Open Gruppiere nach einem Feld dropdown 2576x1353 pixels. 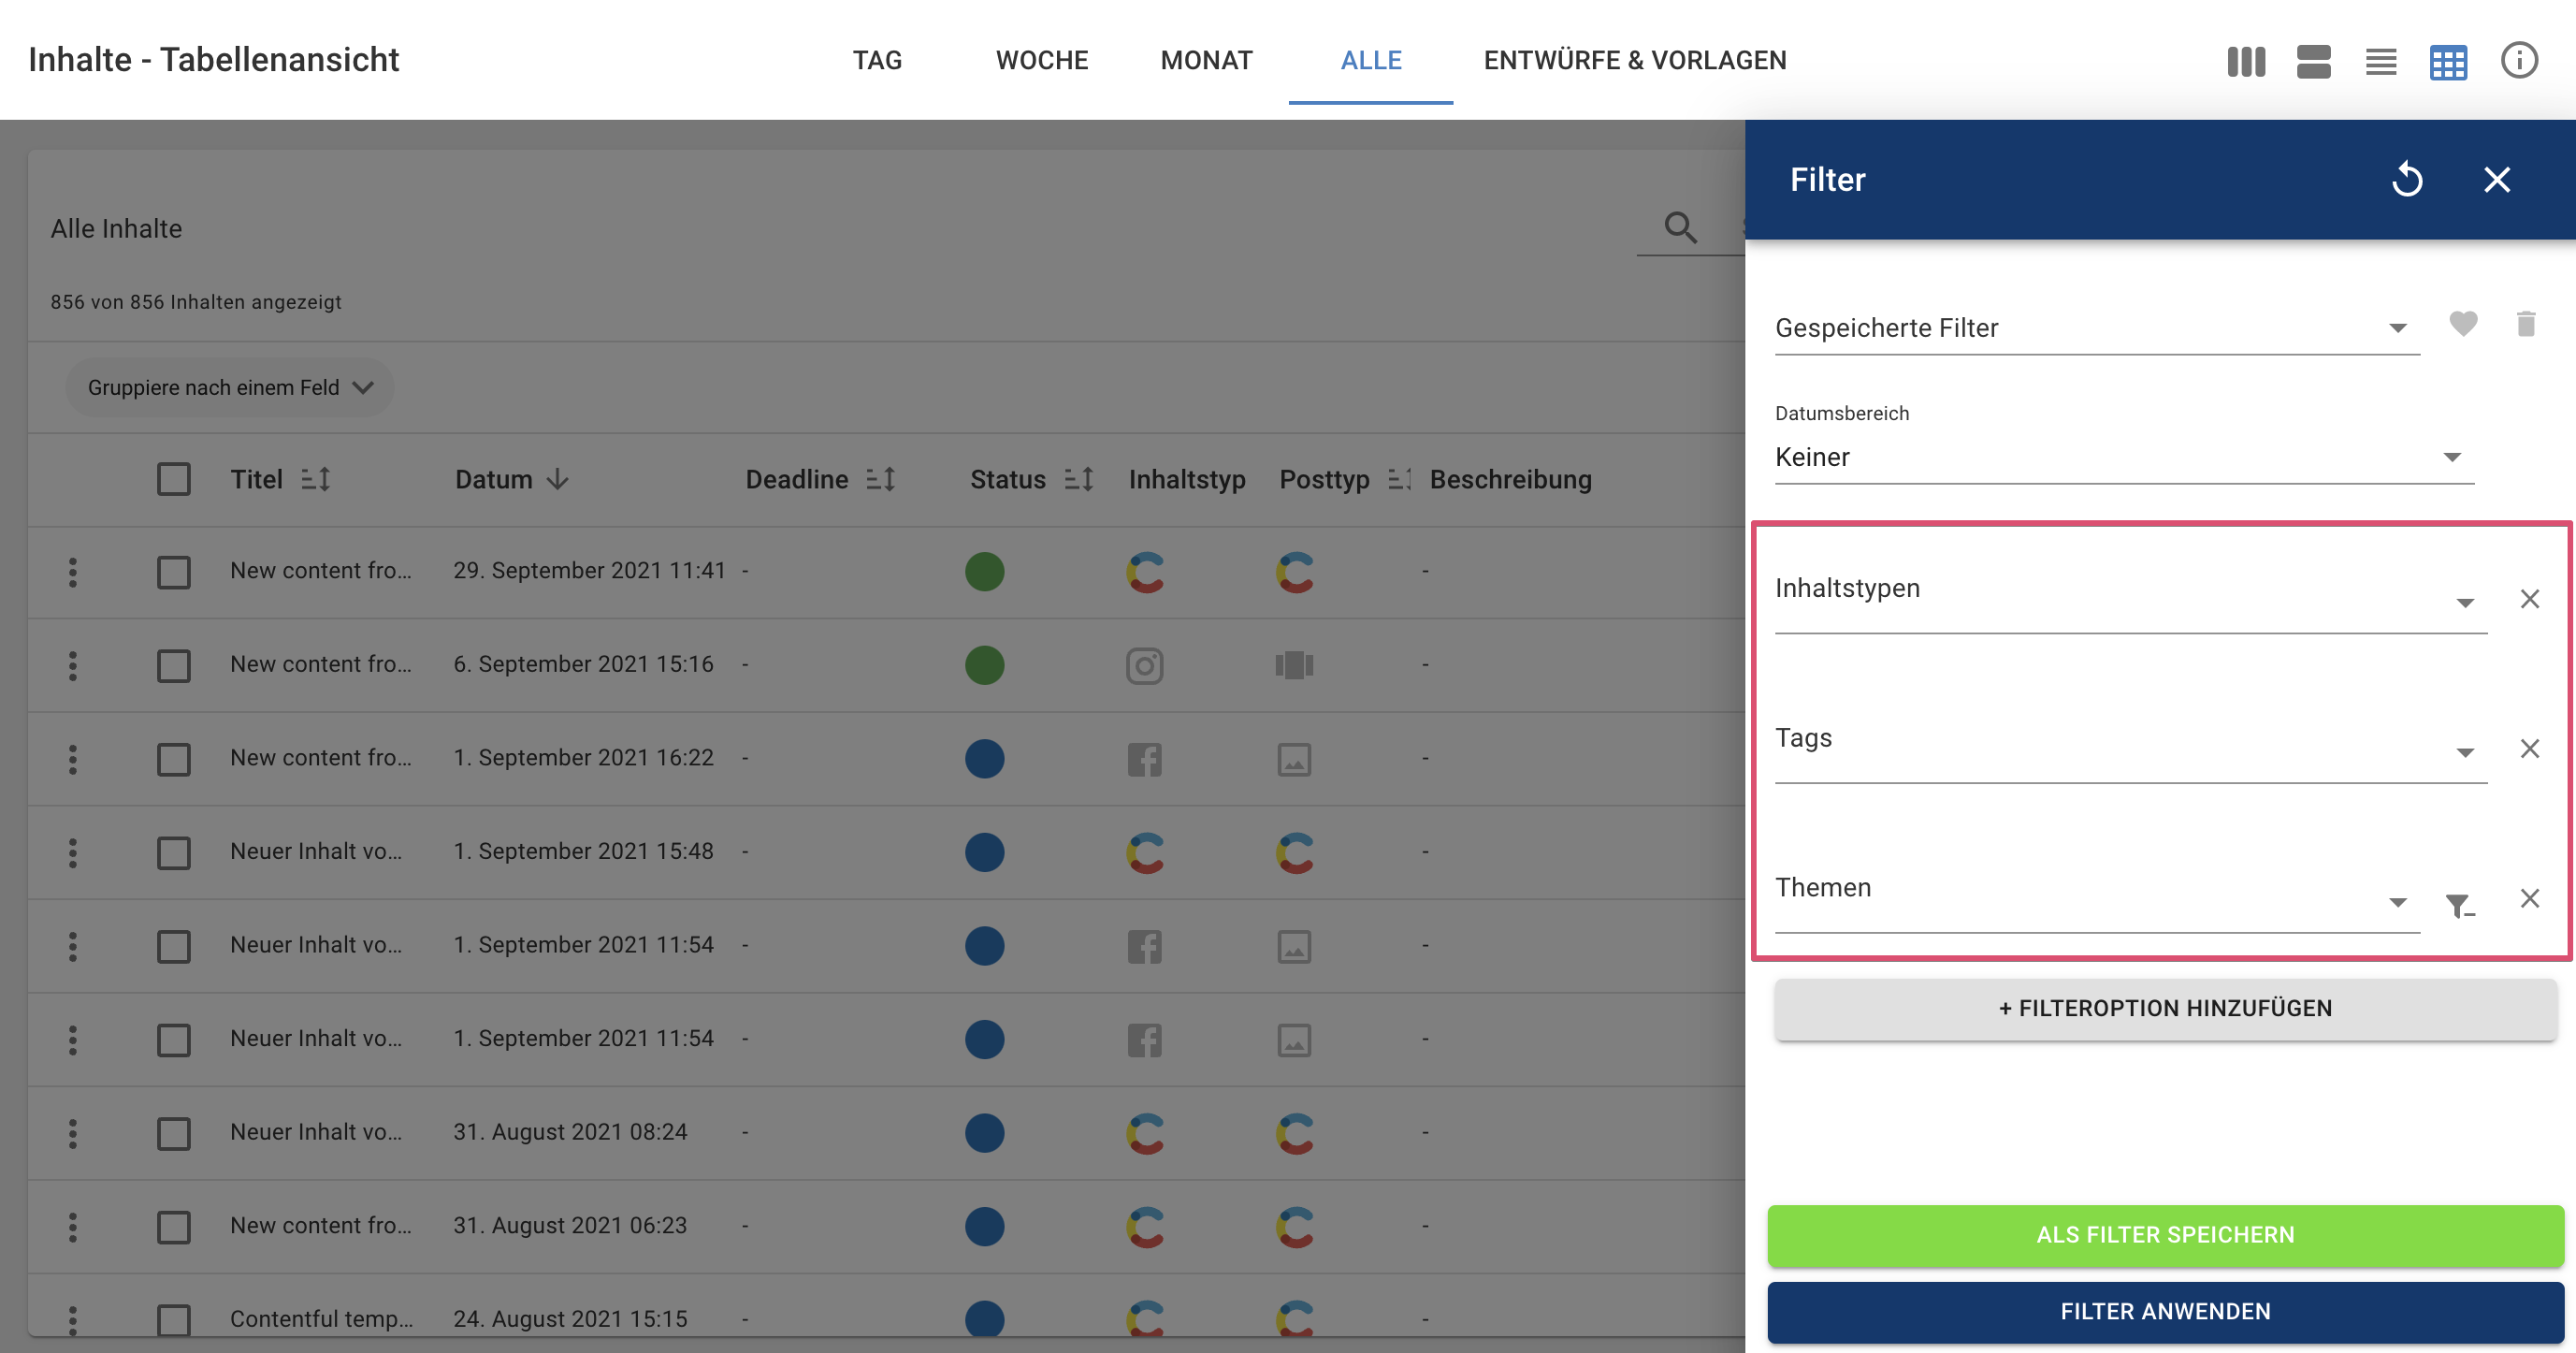click(230, 387)
